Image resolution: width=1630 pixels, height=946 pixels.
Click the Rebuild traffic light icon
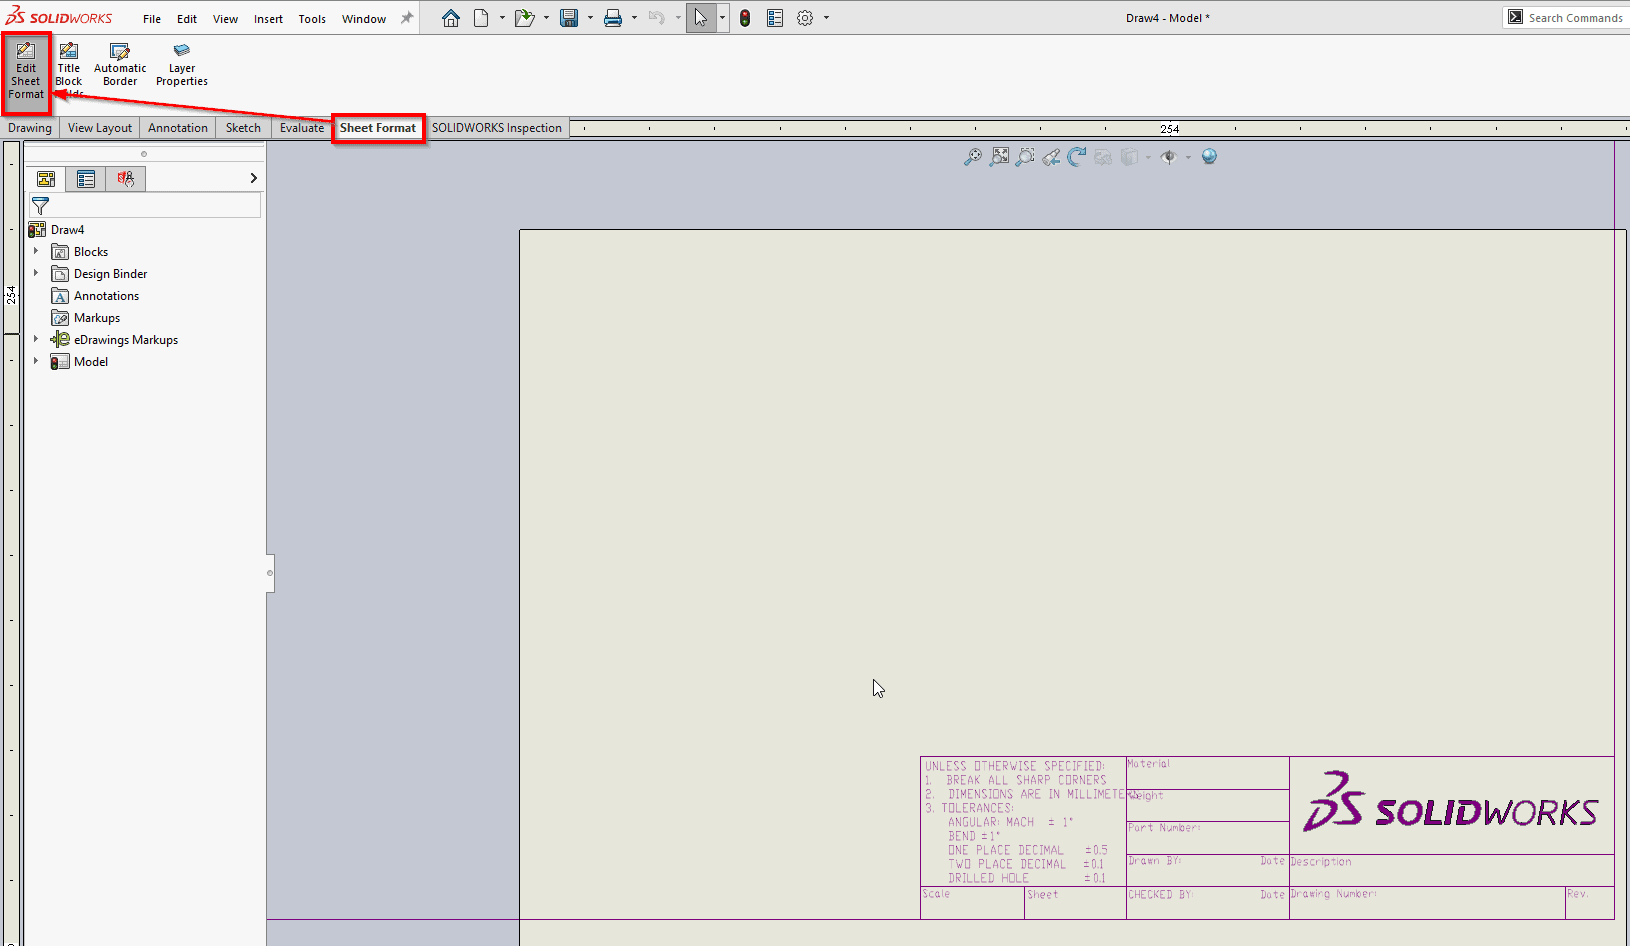tap(745, 18)
